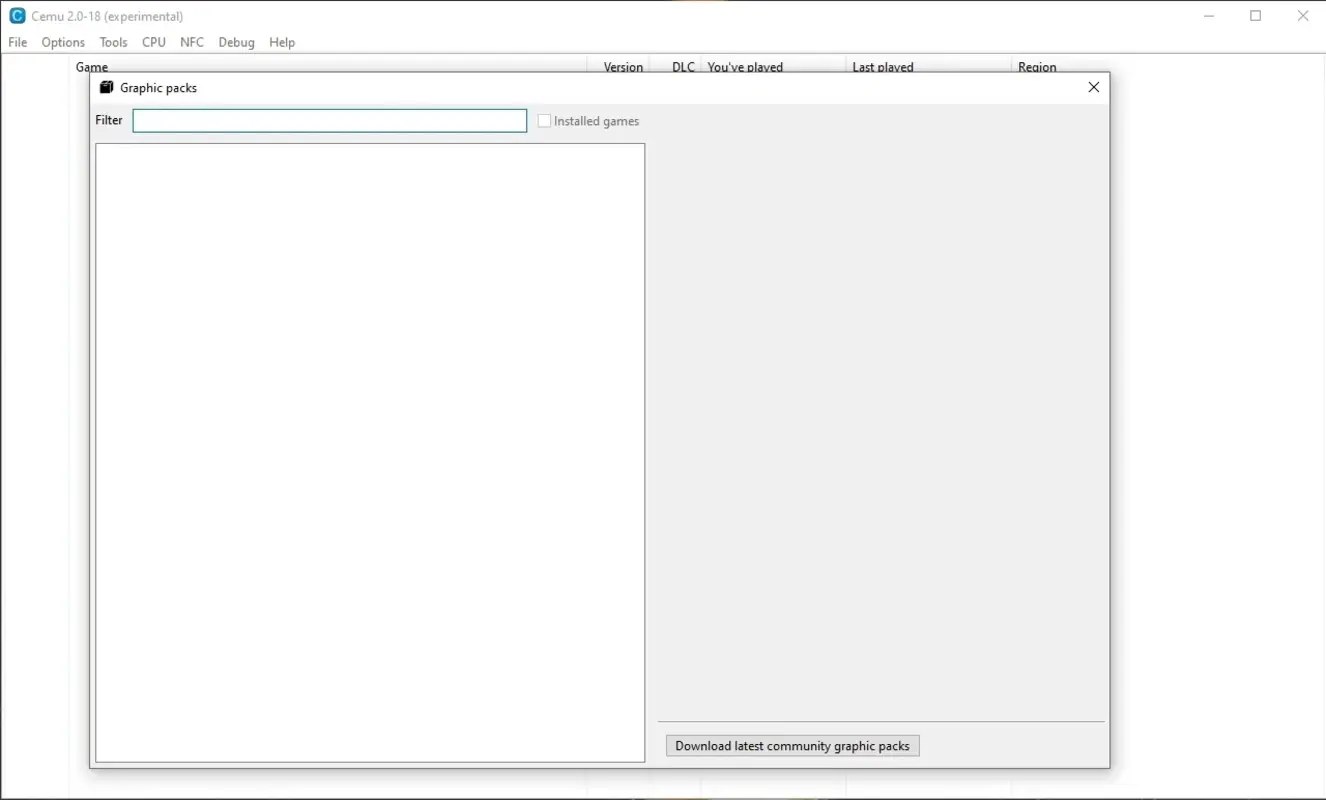Sort by the You've played column

click(x=745, y=67)
